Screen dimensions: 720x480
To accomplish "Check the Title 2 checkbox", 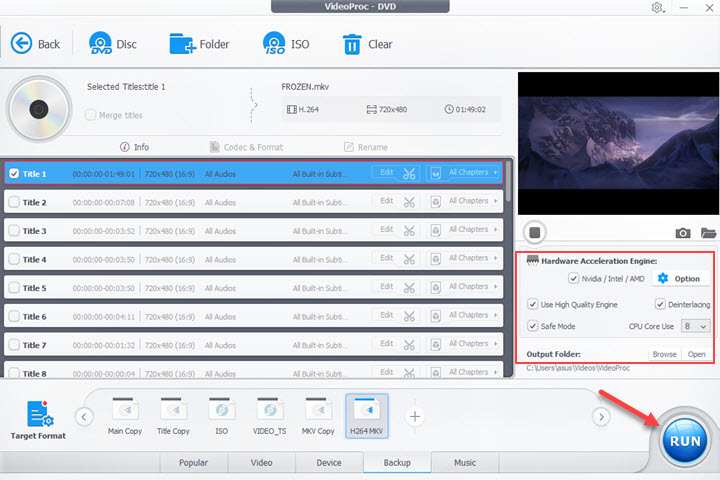I will click(14, 202).
